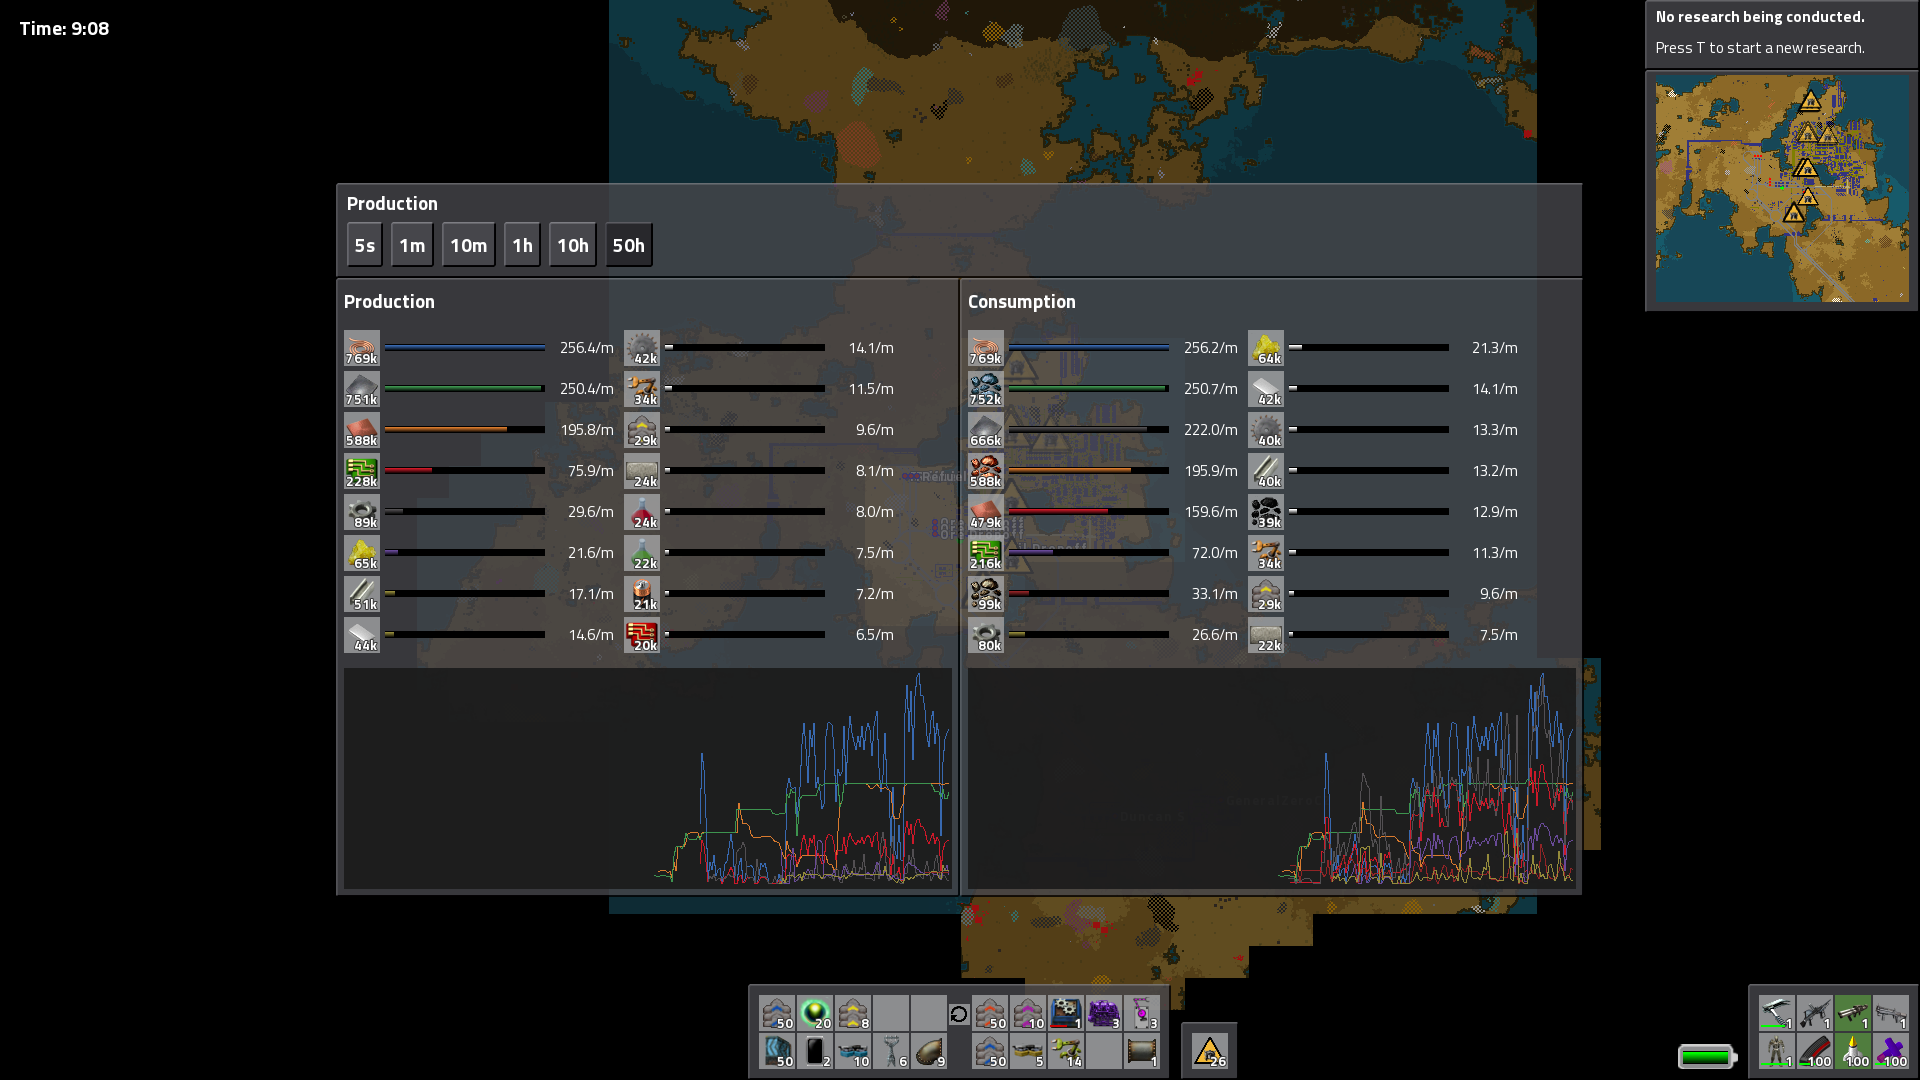Screen dimensions: 1920x1080
Task: Click copper ore 588k consumption icon
Action: coord(986,471)
